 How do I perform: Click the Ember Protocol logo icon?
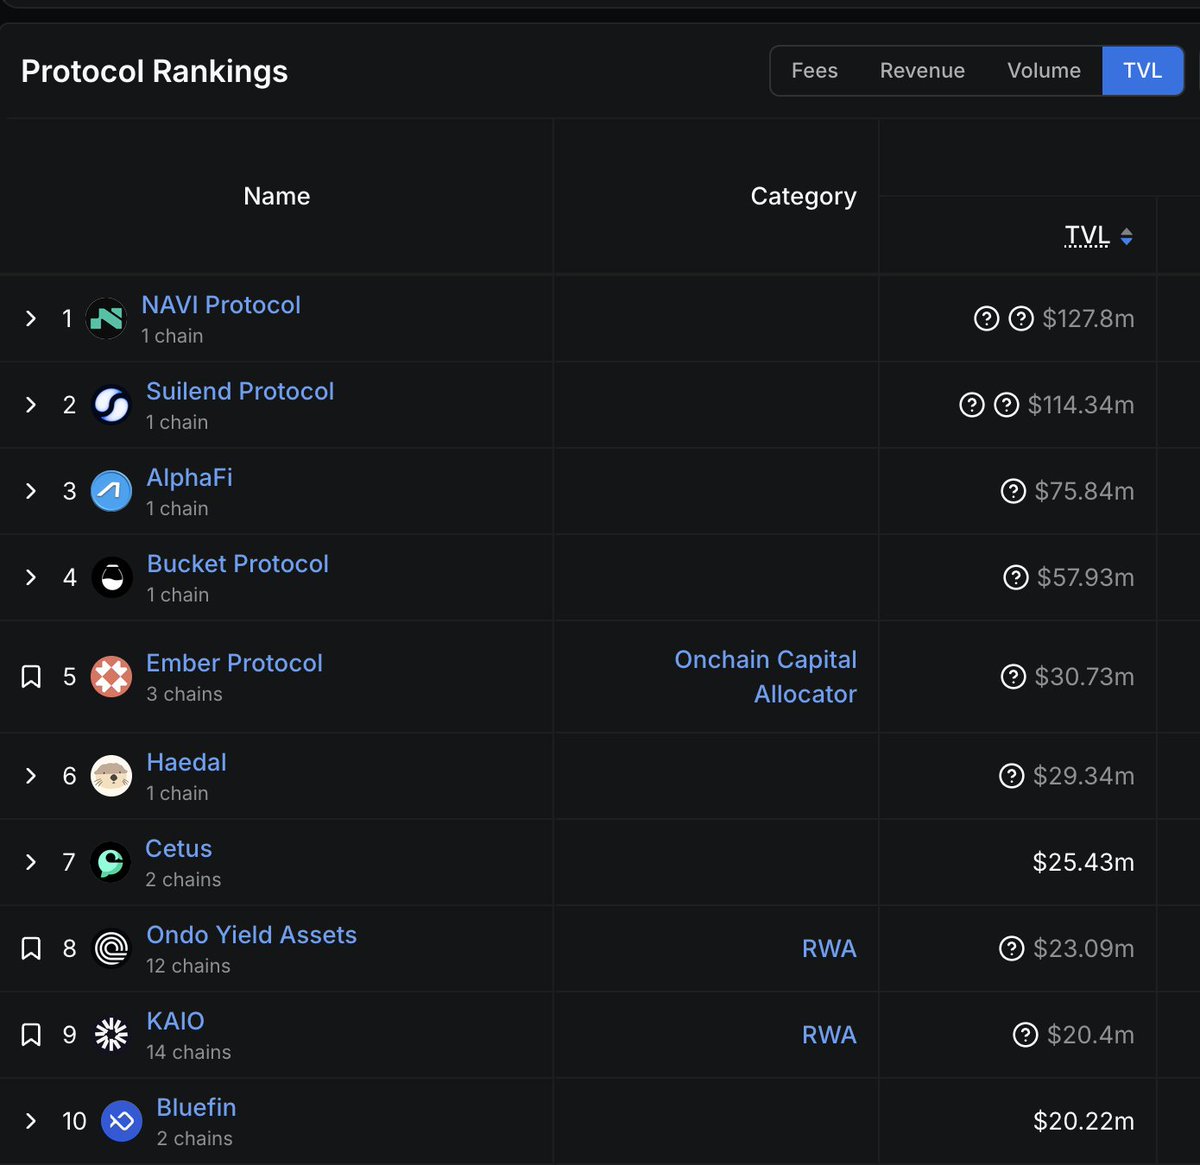coord(111,677)
